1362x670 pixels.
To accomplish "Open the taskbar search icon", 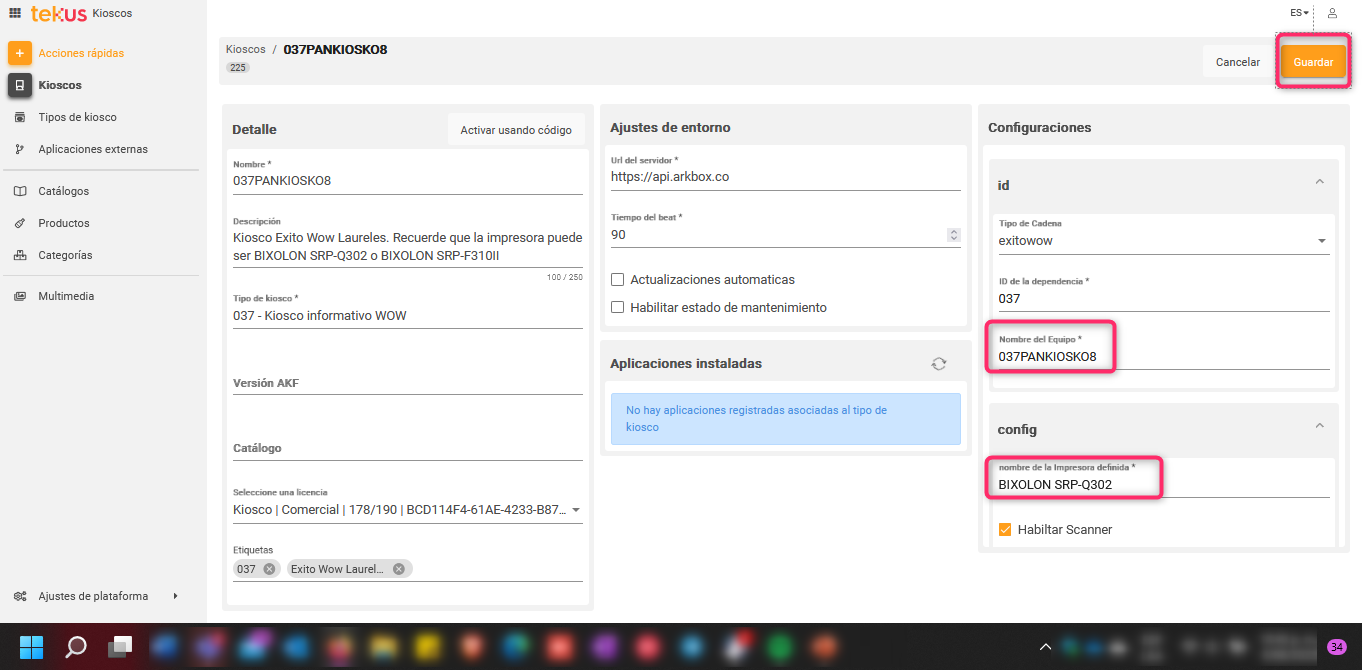I will tap(76, 647).
